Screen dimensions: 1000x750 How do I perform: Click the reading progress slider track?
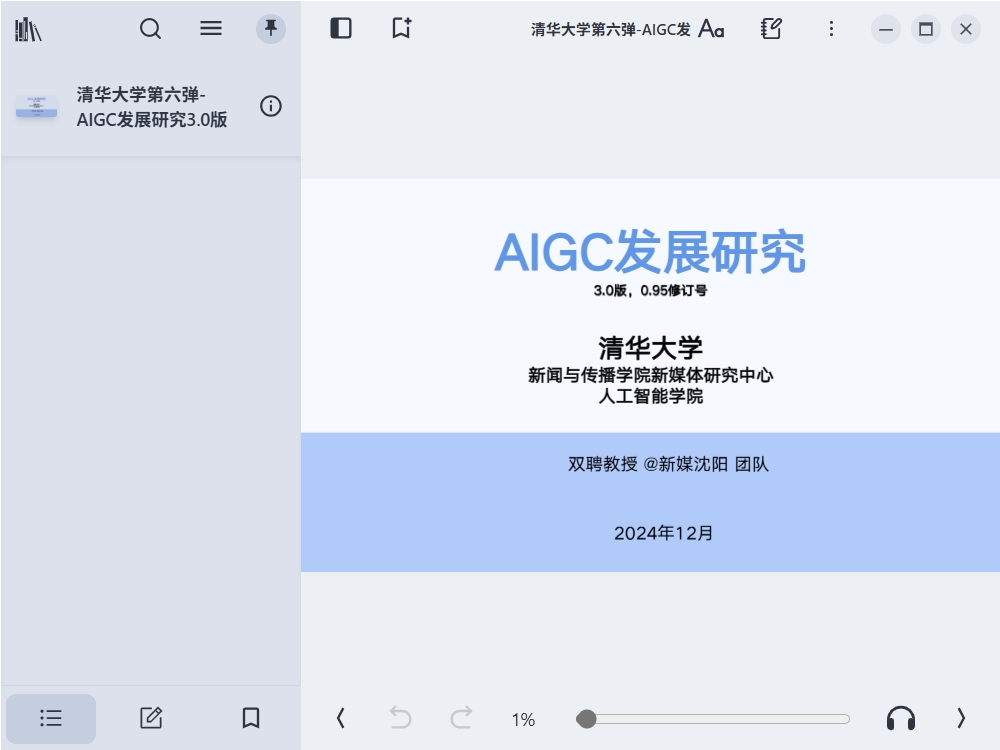tap(713, 719)
